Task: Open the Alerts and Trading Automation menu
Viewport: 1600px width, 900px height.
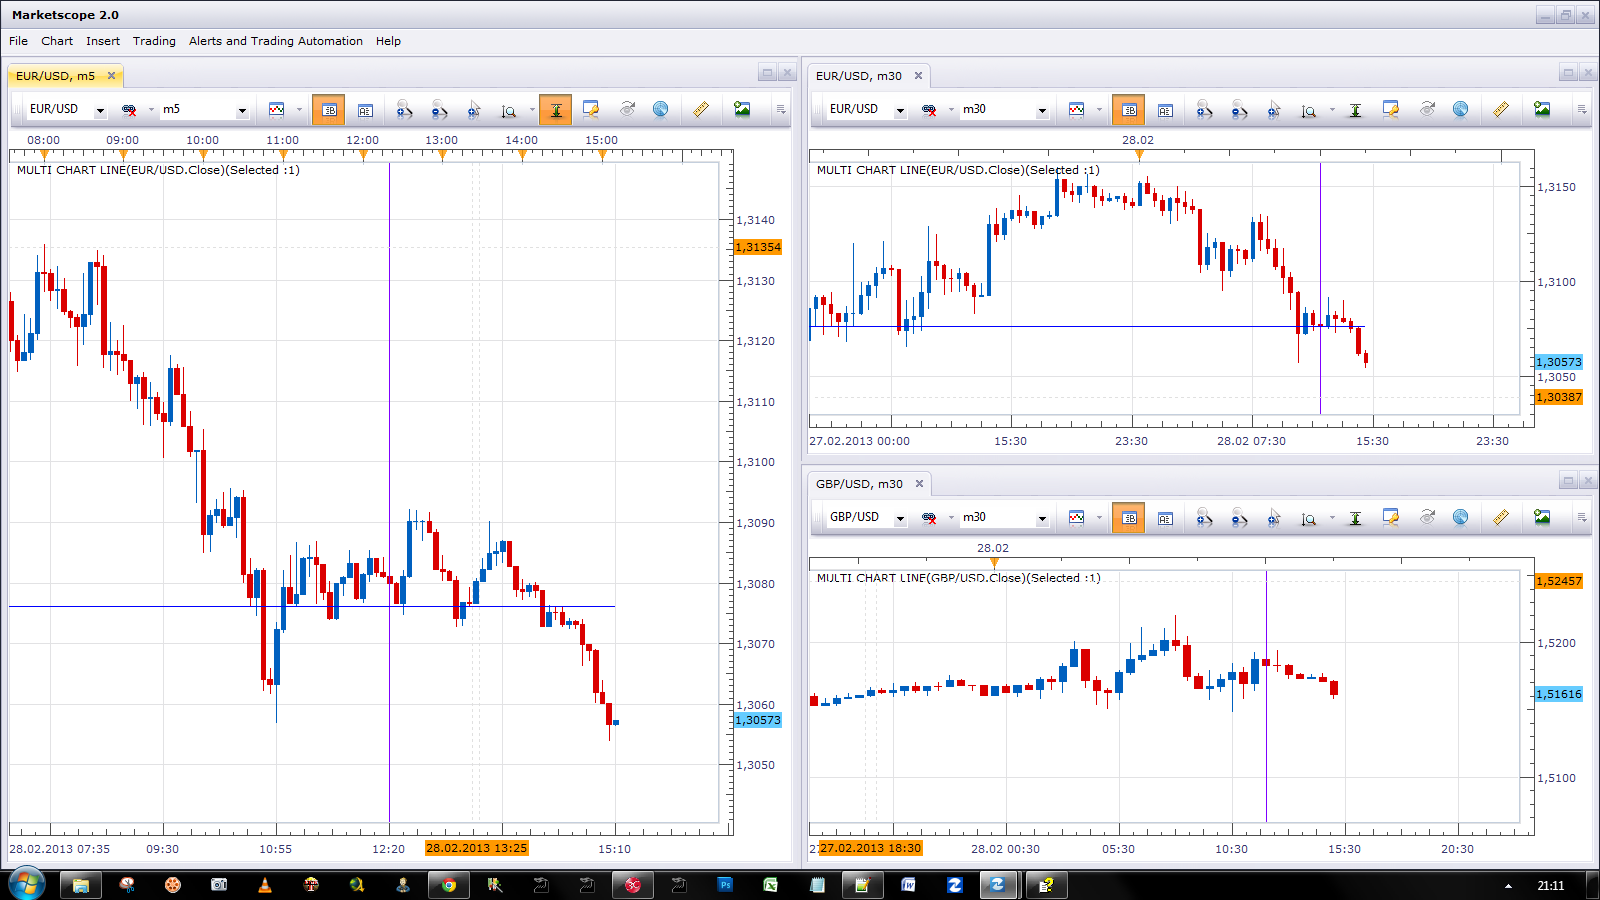Action: coord(276,41)
